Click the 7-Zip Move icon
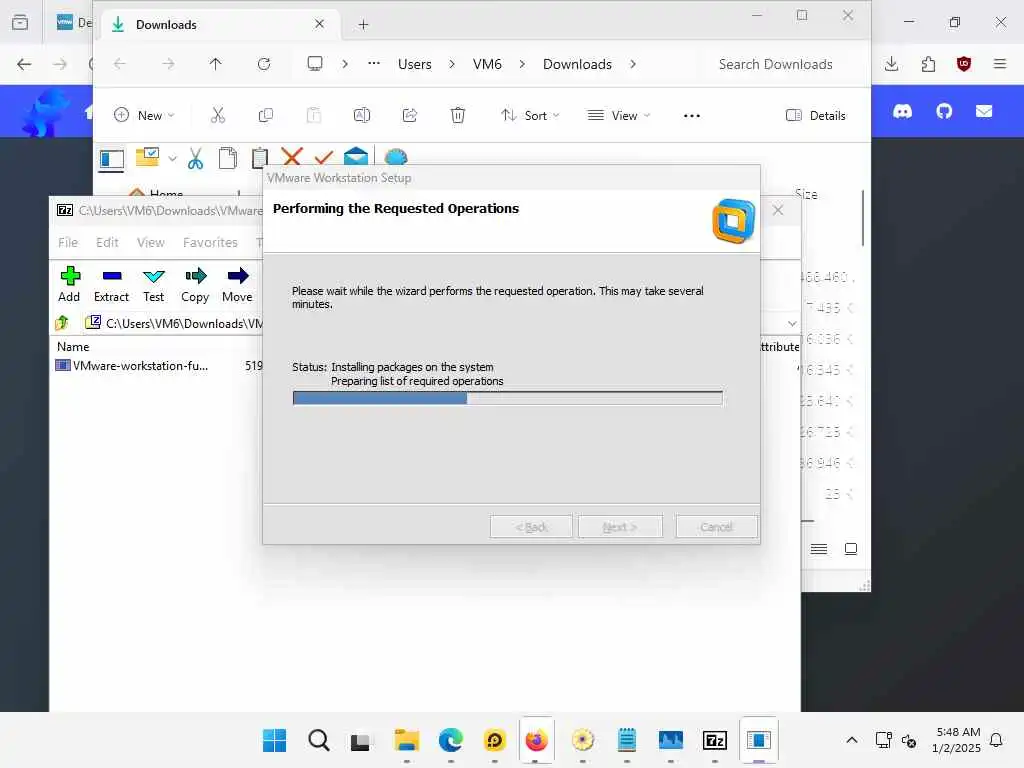The height and width of the screenshot is (768, 1024). pos(238,276)
